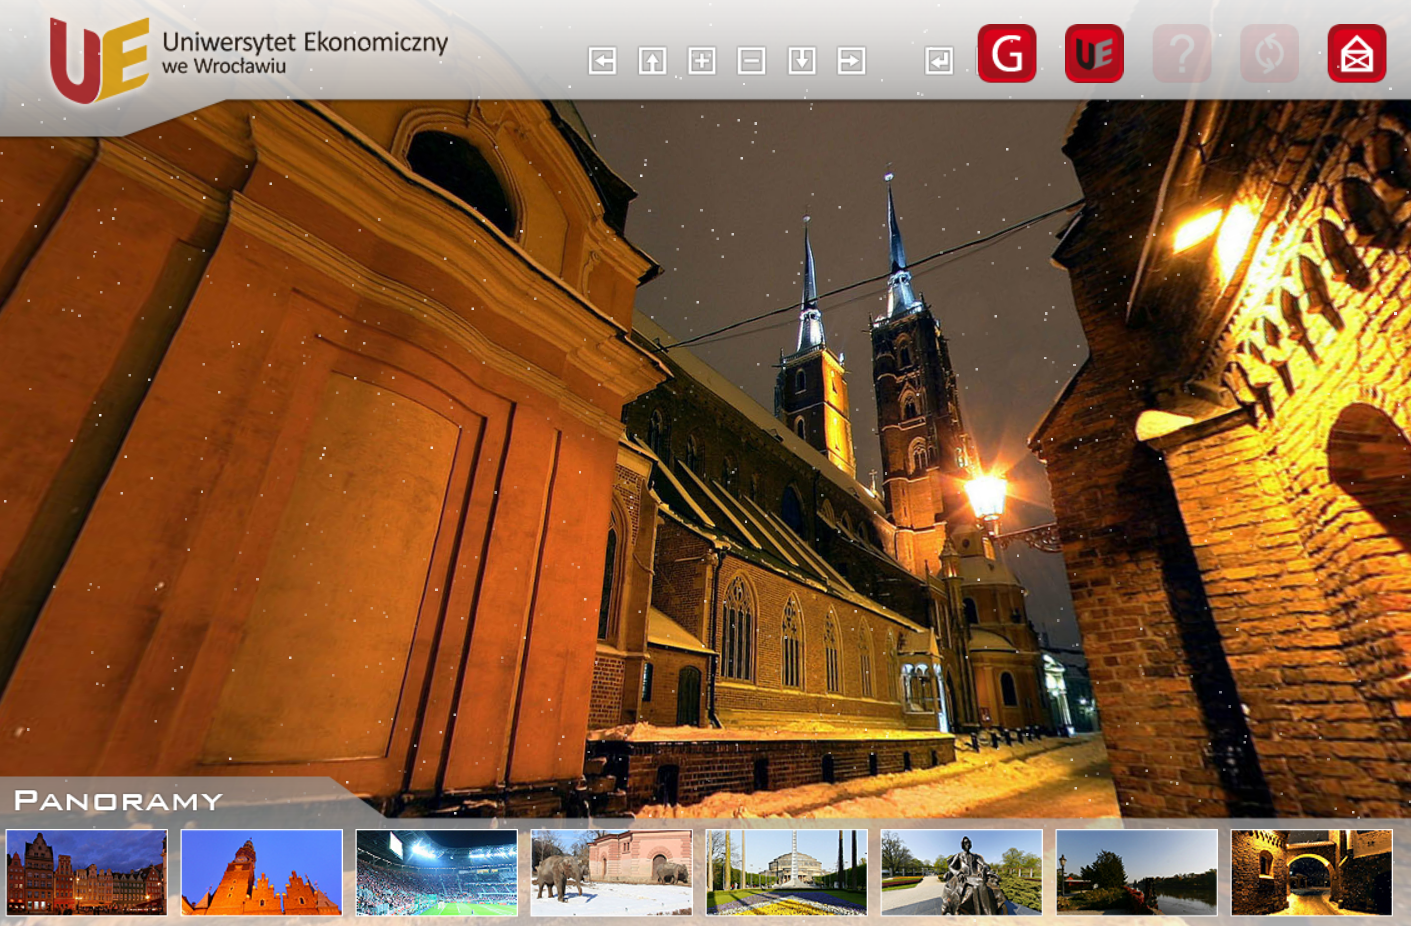Image resolution: width=1411 pixels, height=926 pixels.
Task: Tilt view down with down arrow icon
Action: click(801, 61)
